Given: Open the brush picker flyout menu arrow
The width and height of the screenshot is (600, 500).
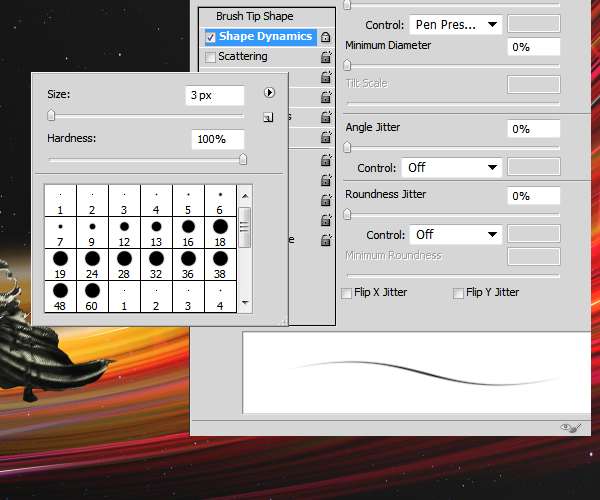Looking at the screenshot, I should click(x=269, y=93).
